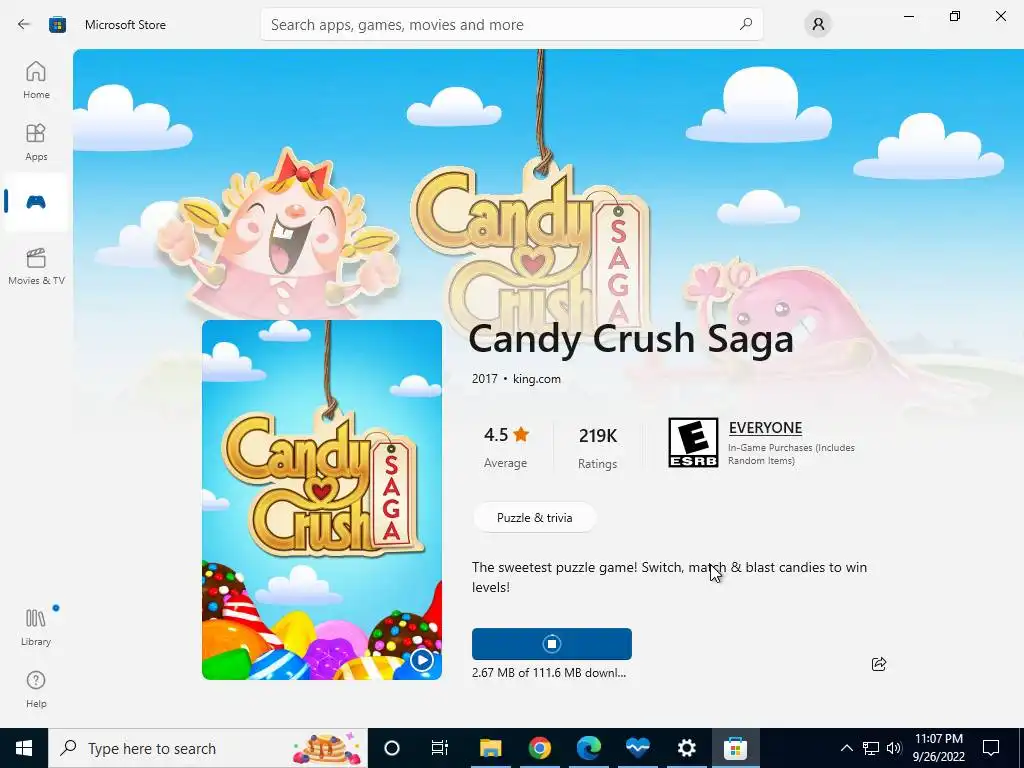This screenshot has height=768, width=1024.
Task: Click the network status tray icon
Action: (871, 748)
